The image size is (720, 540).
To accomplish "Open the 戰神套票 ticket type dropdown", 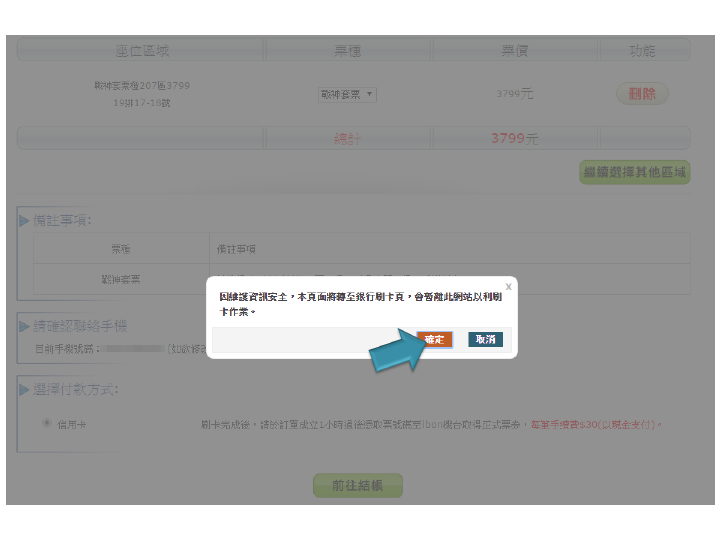I will (347, 94).
